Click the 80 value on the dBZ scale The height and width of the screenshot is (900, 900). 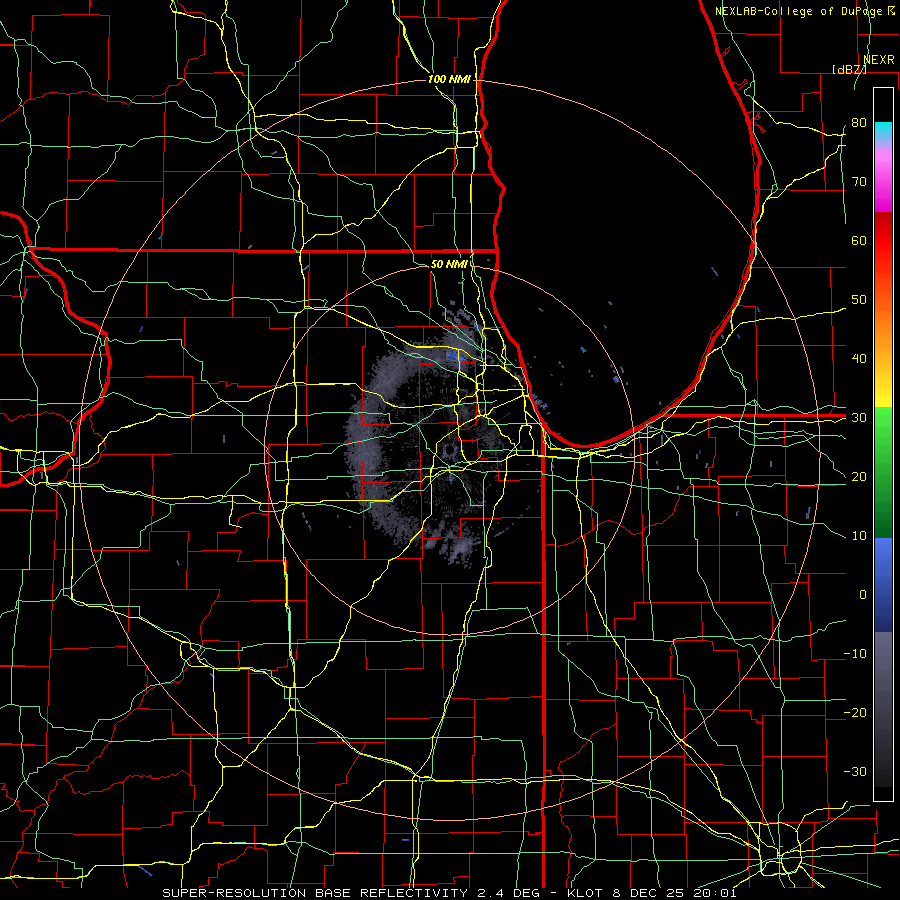(859, 122)
